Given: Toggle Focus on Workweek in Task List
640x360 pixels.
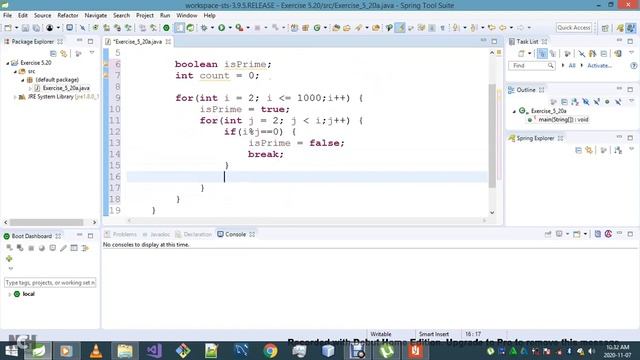Looking at the screenshot, I should (x=567, y=53).
